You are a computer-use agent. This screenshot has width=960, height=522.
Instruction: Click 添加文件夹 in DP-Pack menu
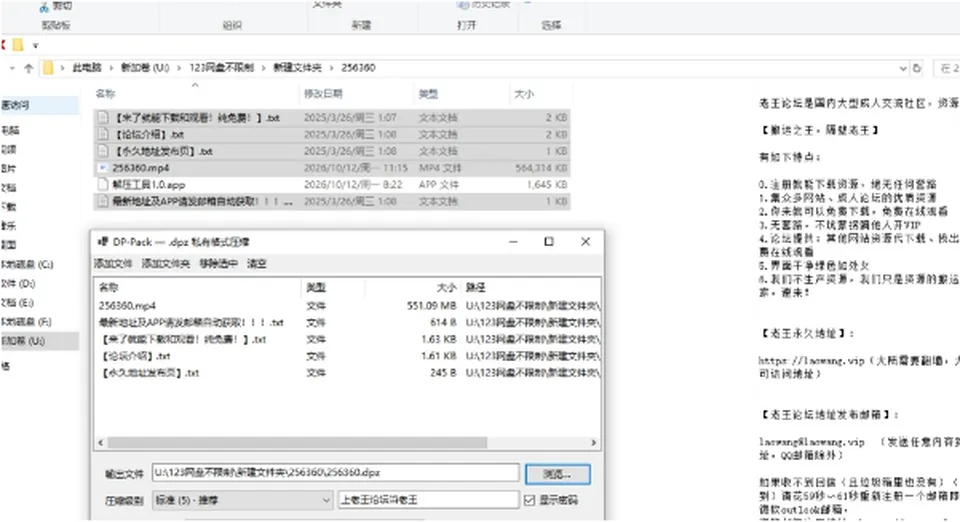(x=165, y=263)
